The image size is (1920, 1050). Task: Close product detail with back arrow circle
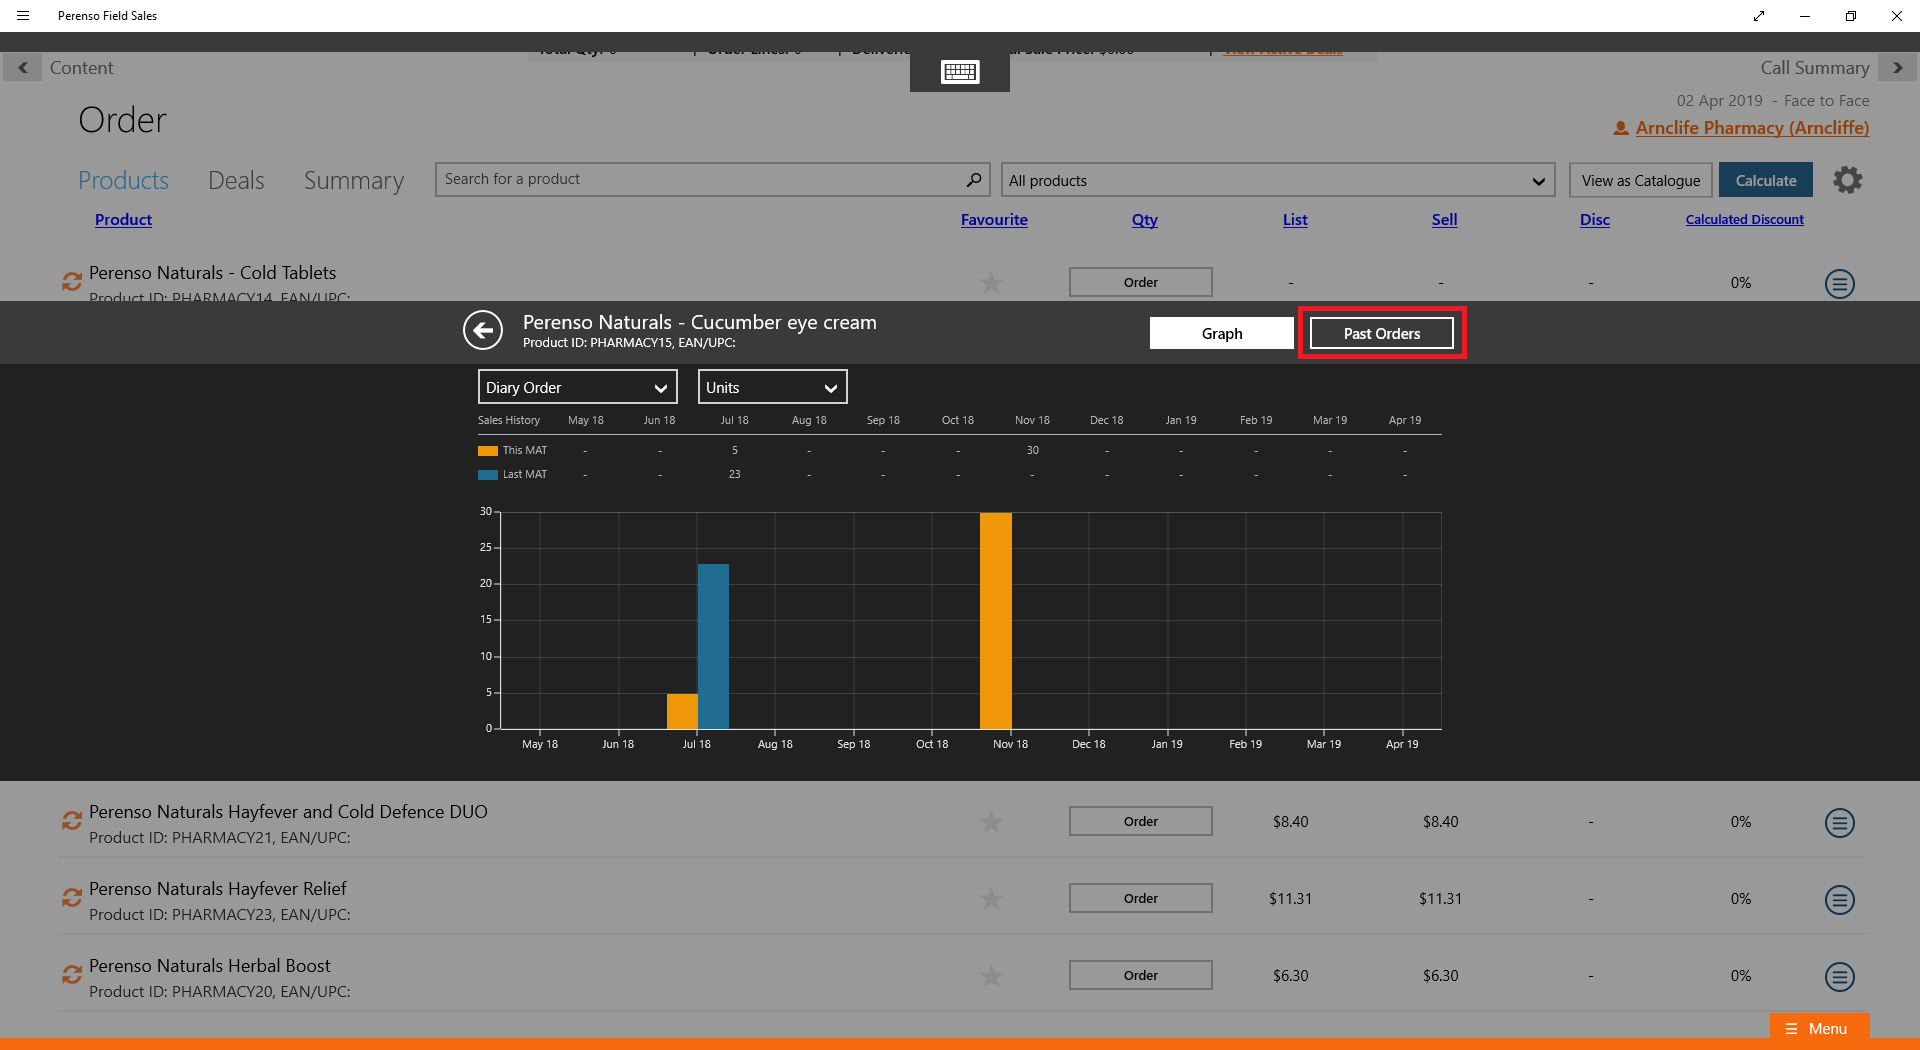coord(483,330)
